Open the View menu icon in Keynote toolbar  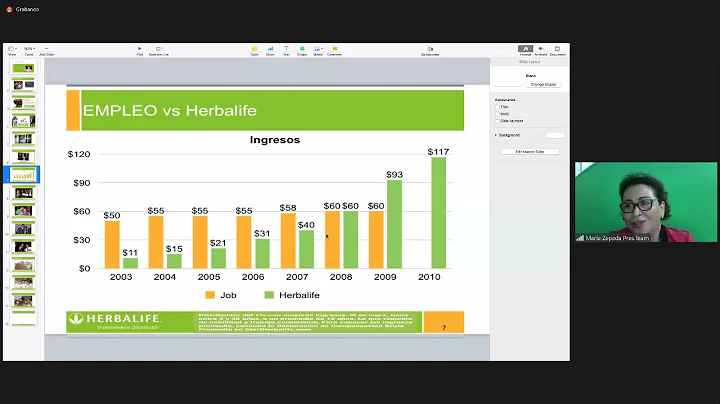pos(12,49)
